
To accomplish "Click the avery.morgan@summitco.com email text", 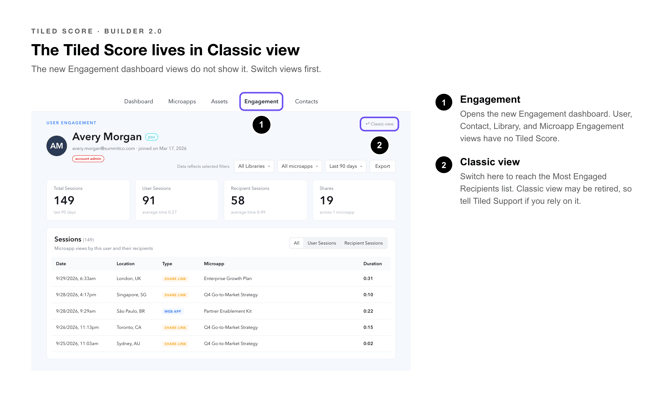I will point(104,148).
